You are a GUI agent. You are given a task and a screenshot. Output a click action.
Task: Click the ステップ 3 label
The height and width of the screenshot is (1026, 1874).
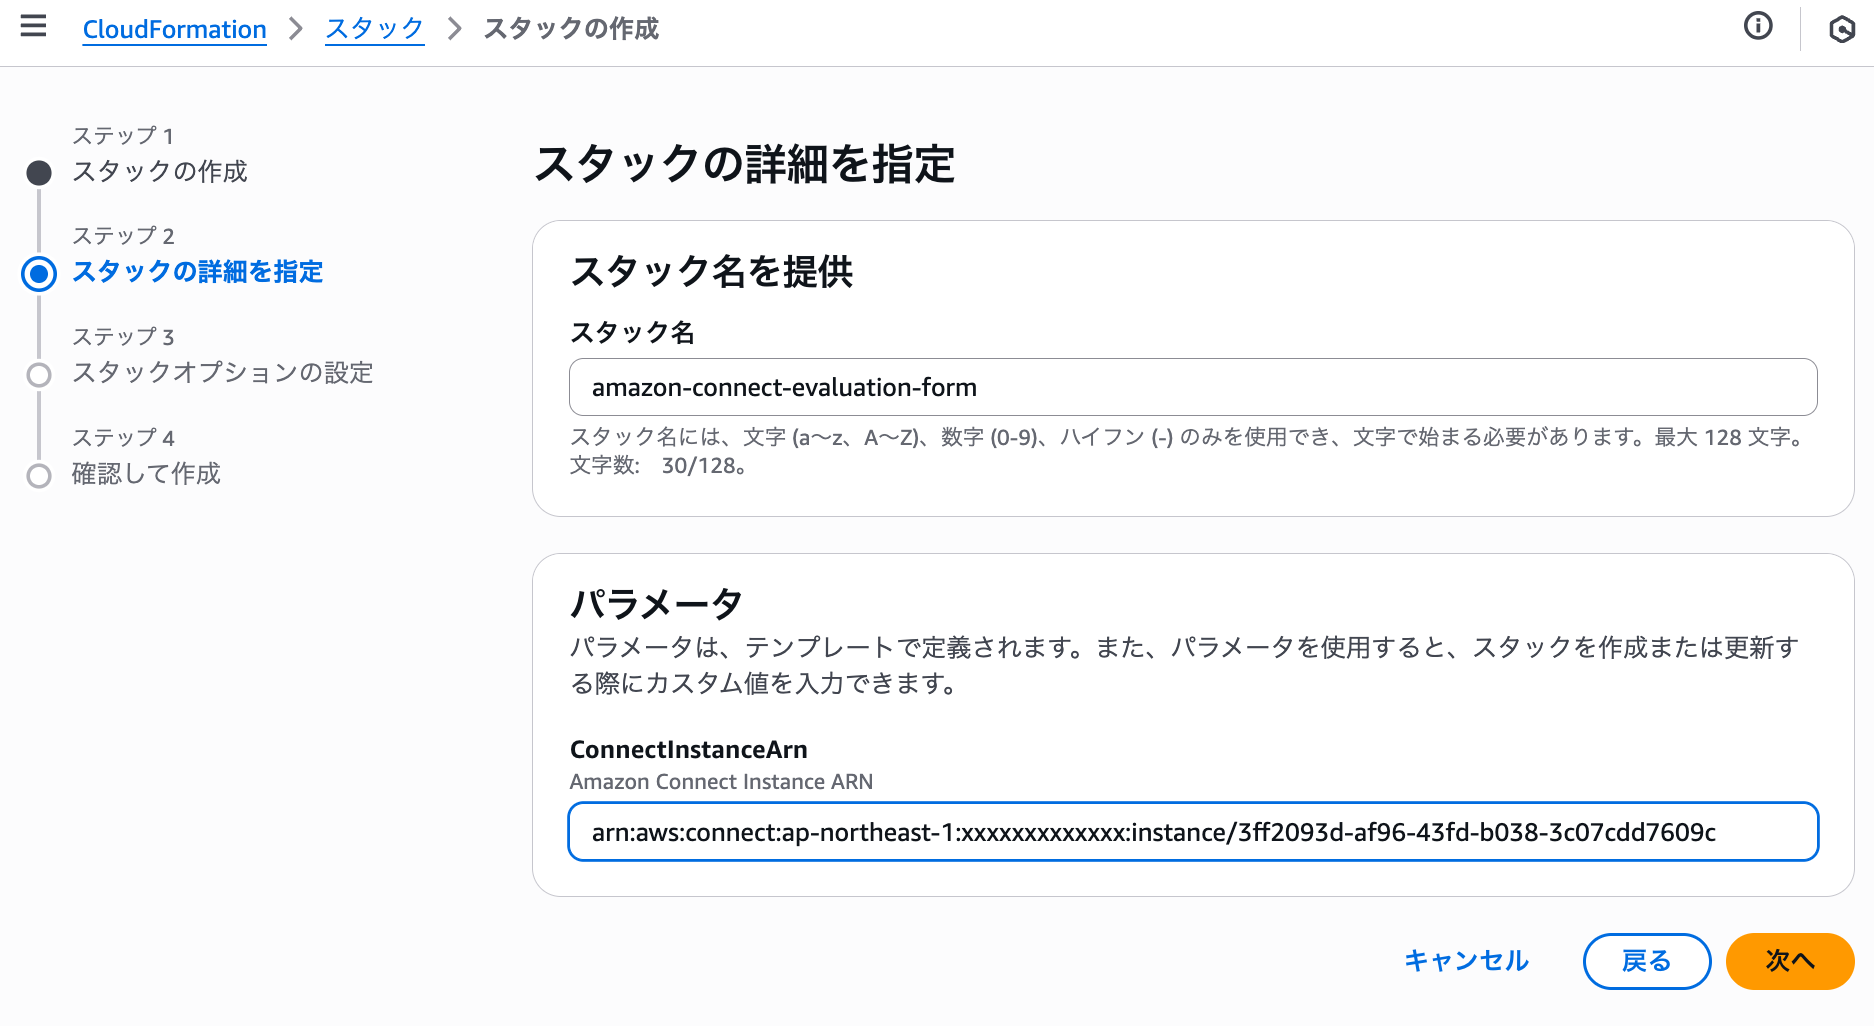(123, 337)
